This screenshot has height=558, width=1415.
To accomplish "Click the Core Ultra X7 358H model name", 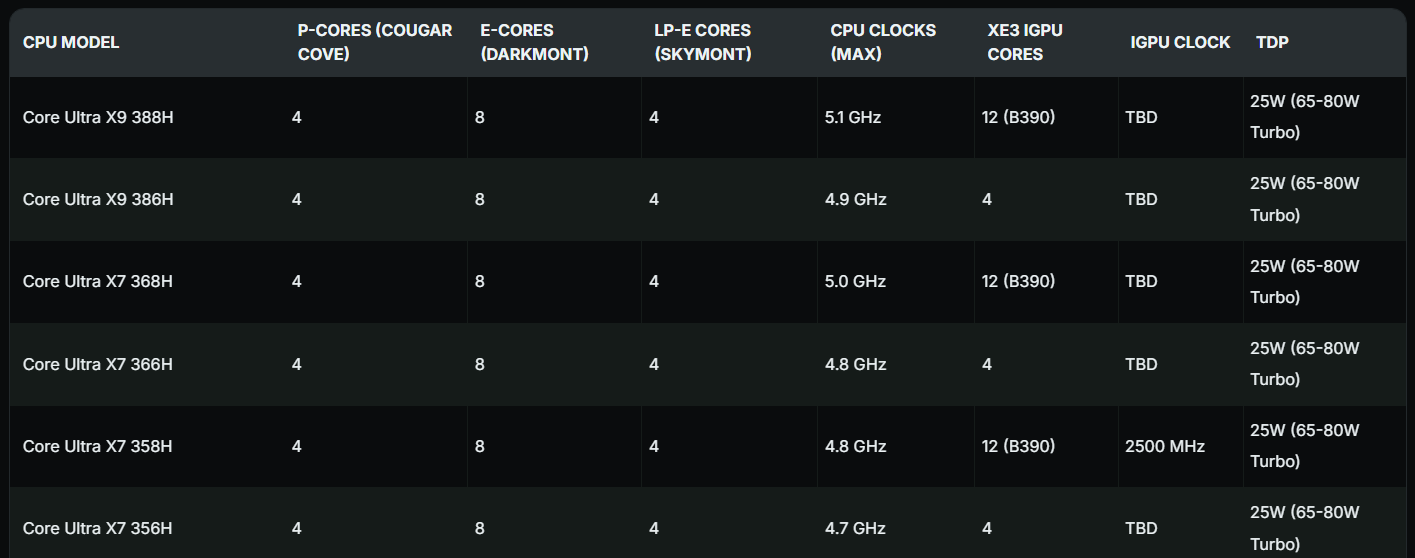I will [x=98, y=446].
